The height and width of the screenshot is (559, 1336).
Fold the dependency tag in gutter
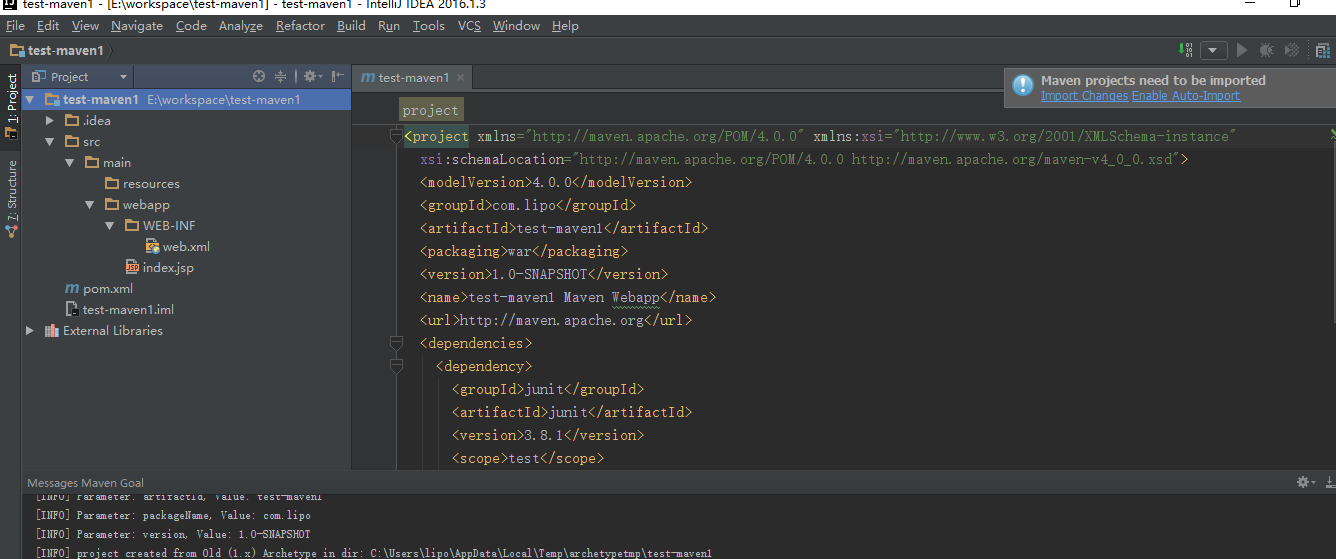click(396, 366)
